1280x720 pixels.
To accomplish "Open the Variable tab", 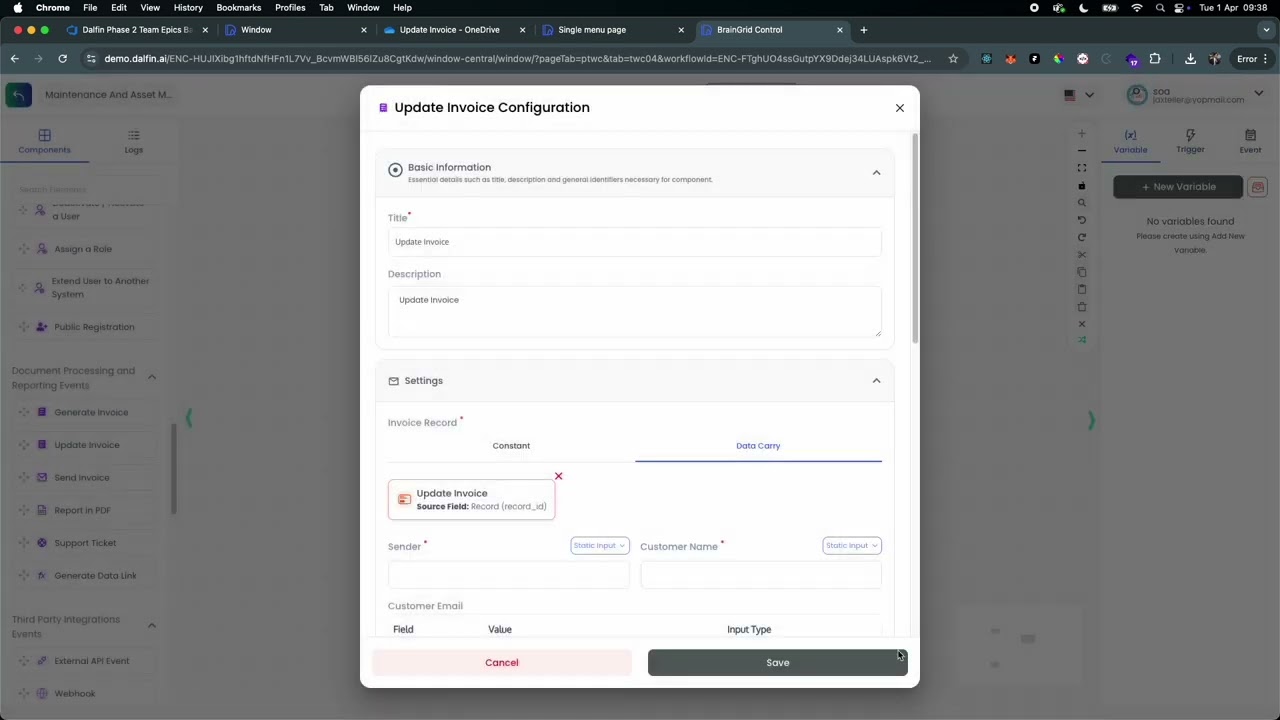I will tap(1130, 141).
